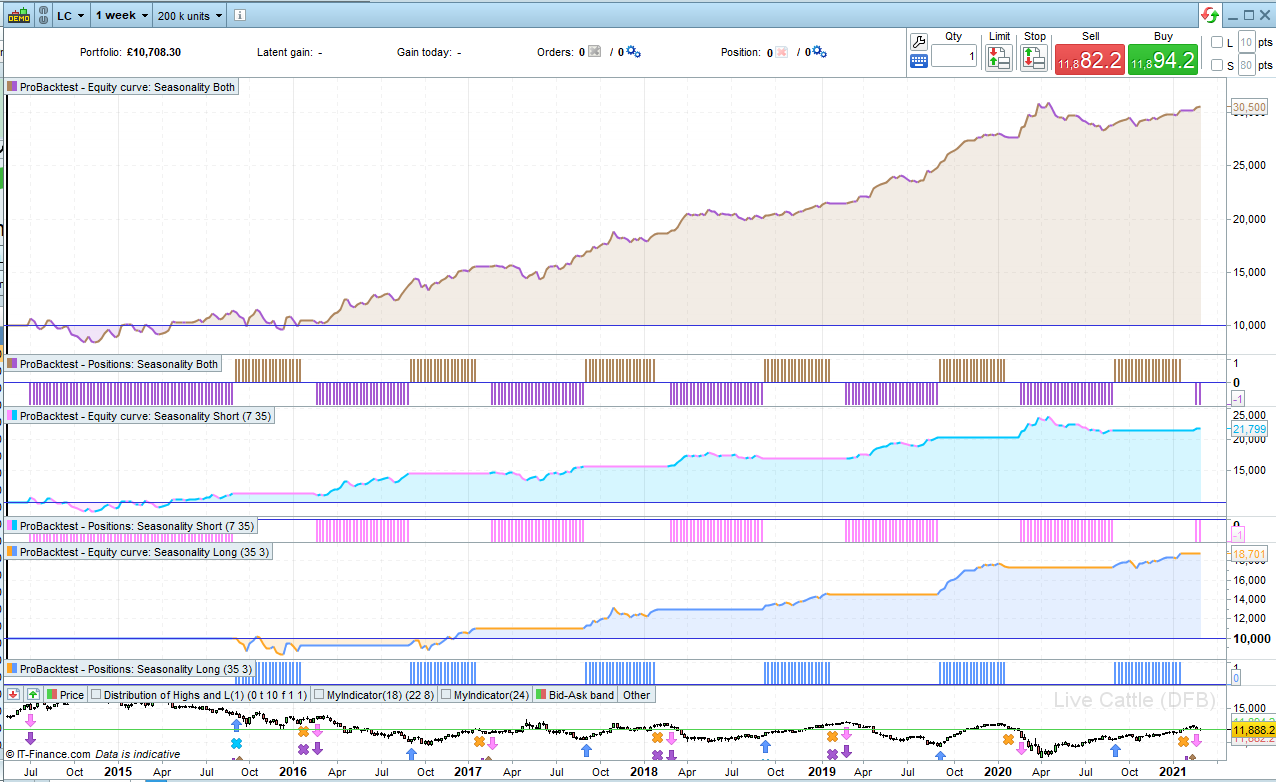Close position with pink X icon
Viewport: 1276px width, 782px height.
pos(782,52)
